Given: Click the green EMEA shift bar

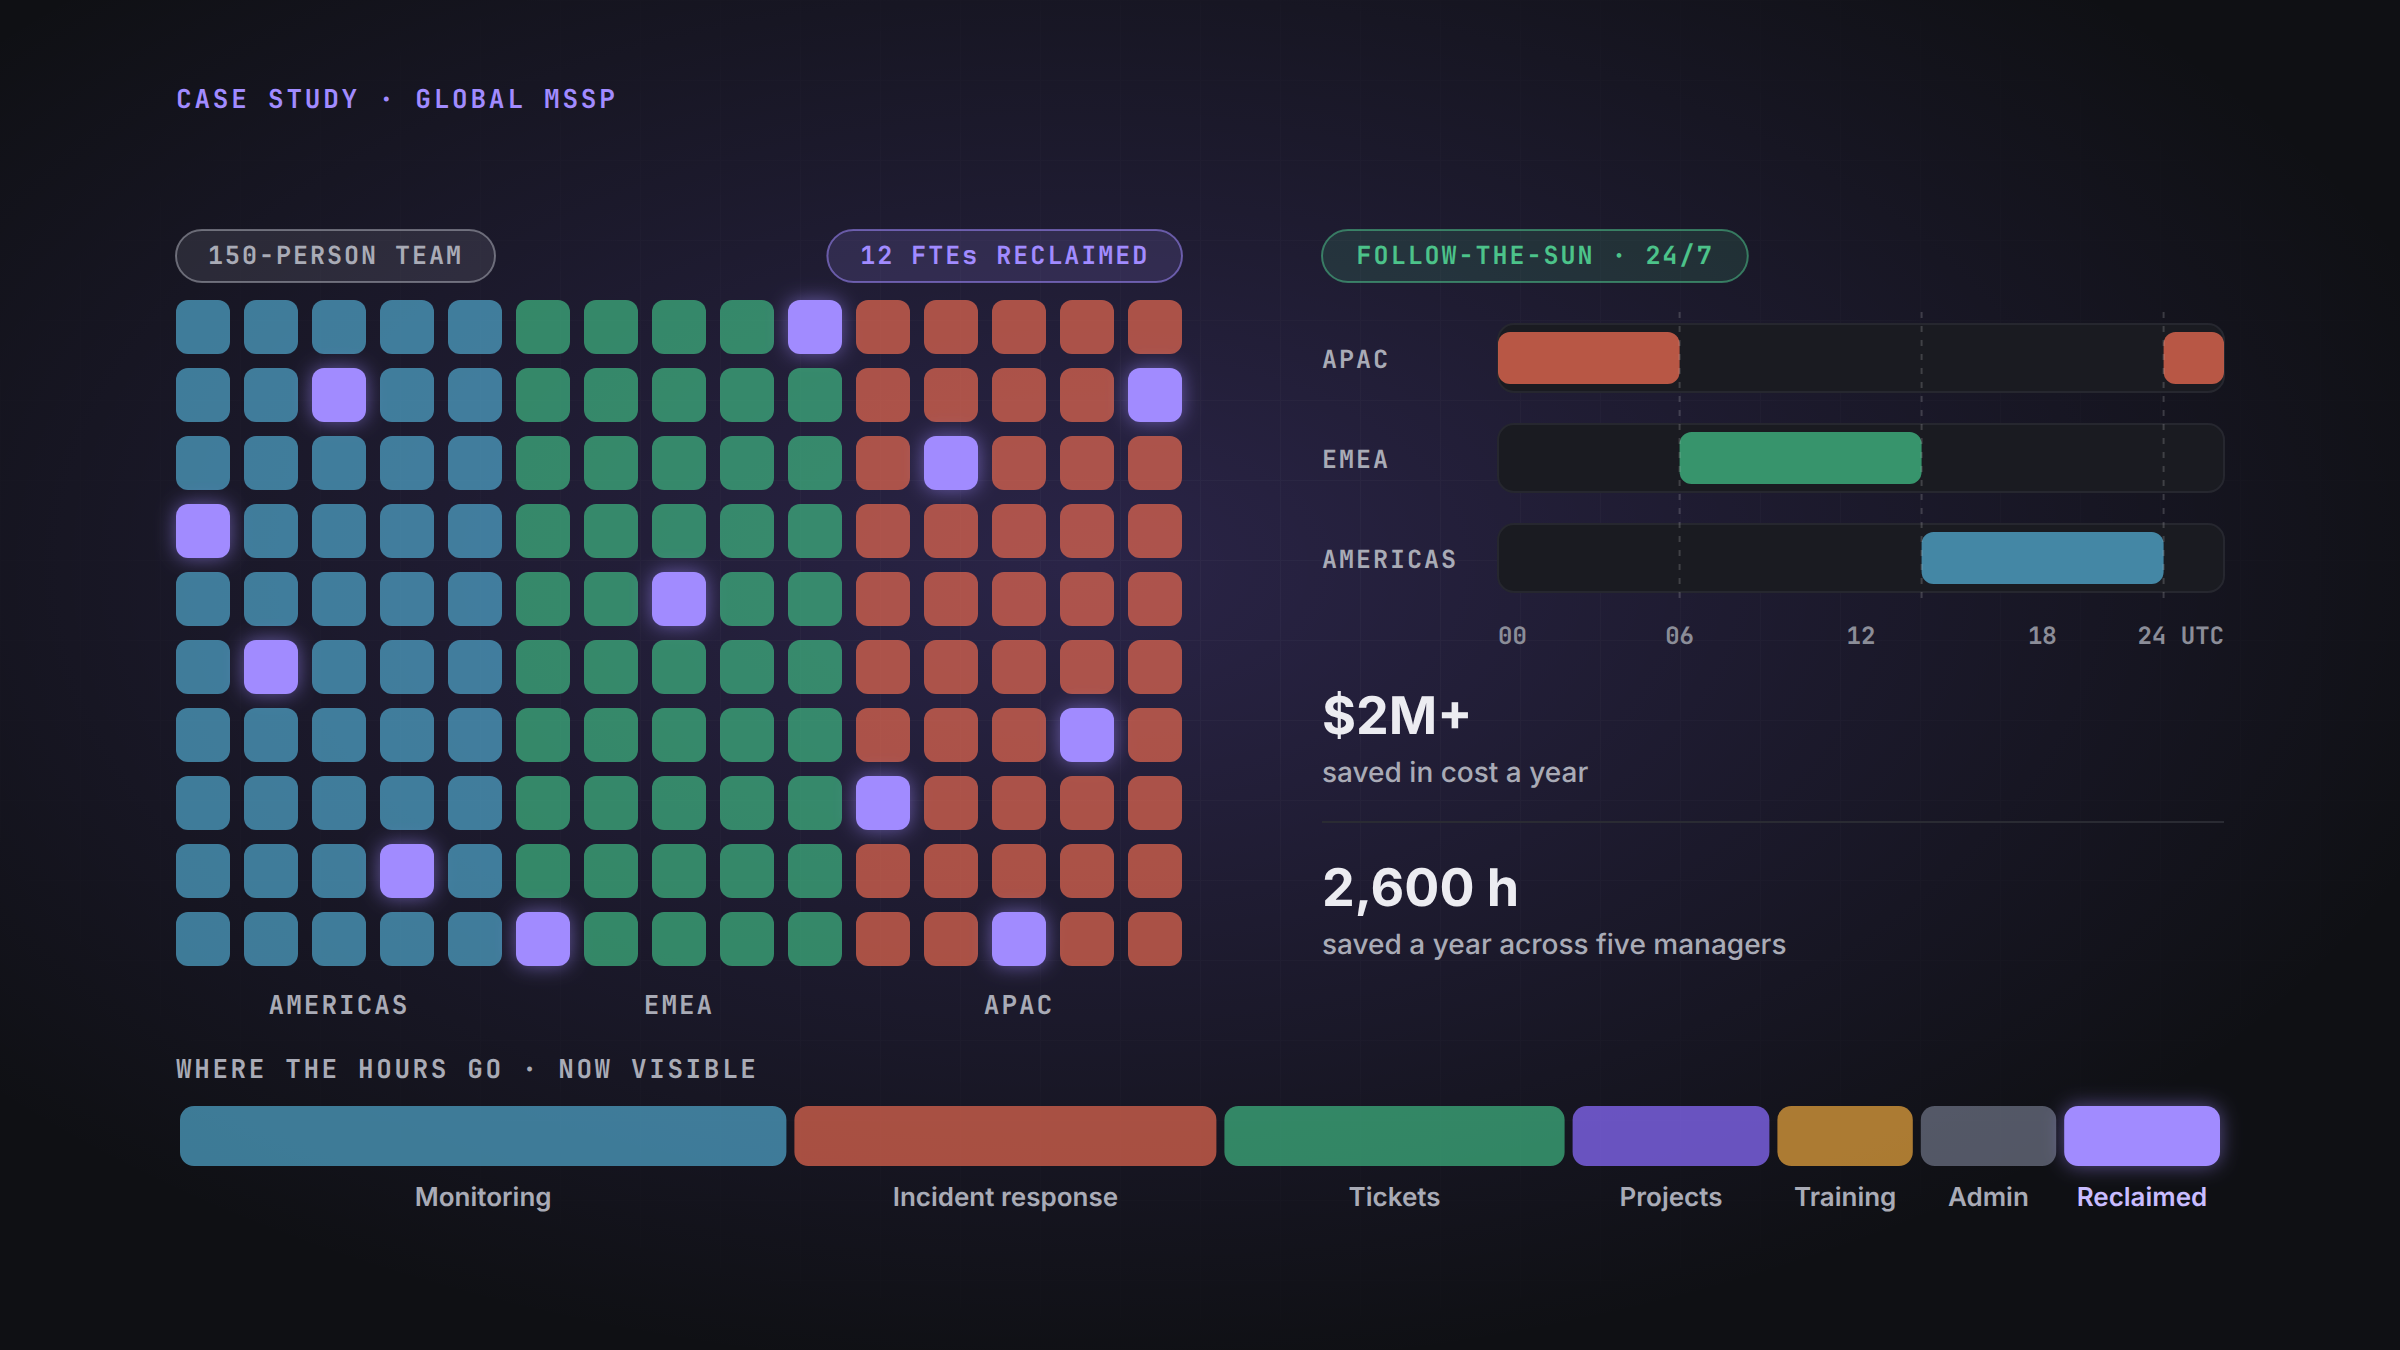Looking at the screenshot, I should pos(1800,458).
